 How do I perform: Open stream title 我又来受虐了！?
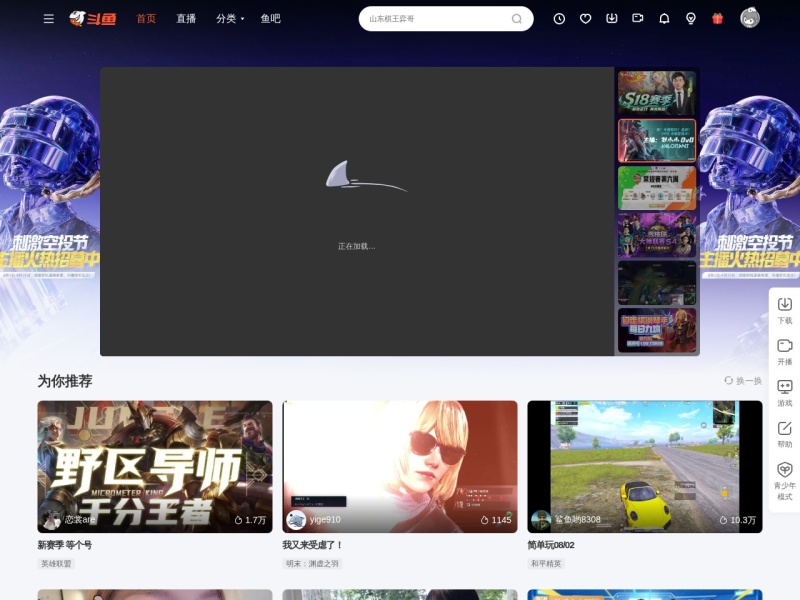point(313,545)
